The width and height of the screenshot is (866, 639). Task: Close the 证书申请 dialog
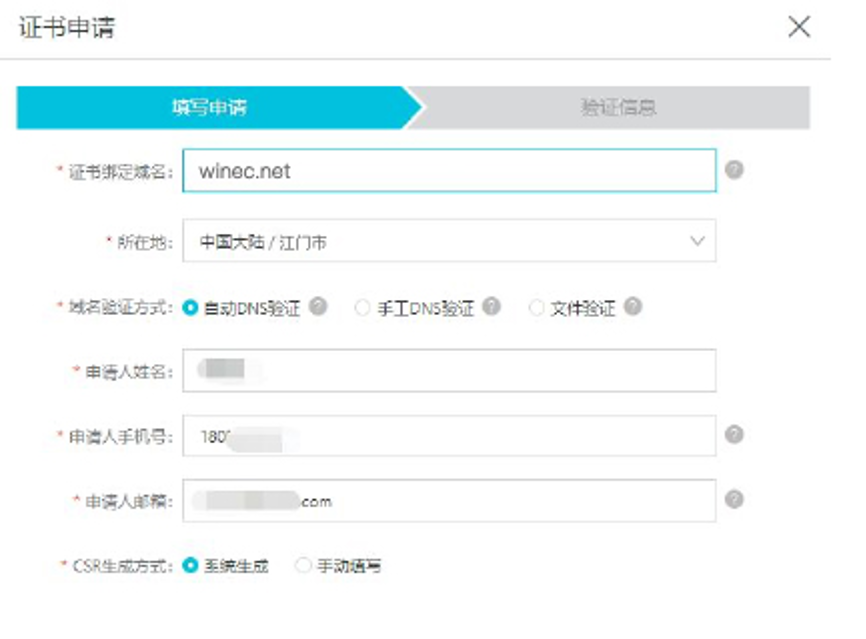[x=799, y=27]
